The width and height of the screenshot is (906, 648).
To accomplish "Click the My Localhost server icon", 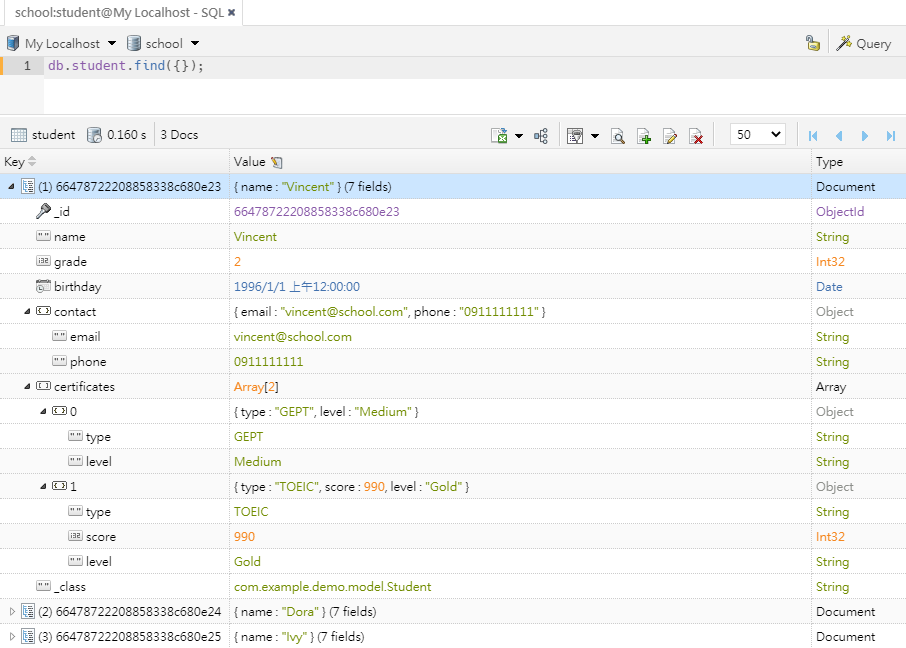I will 13,43.
